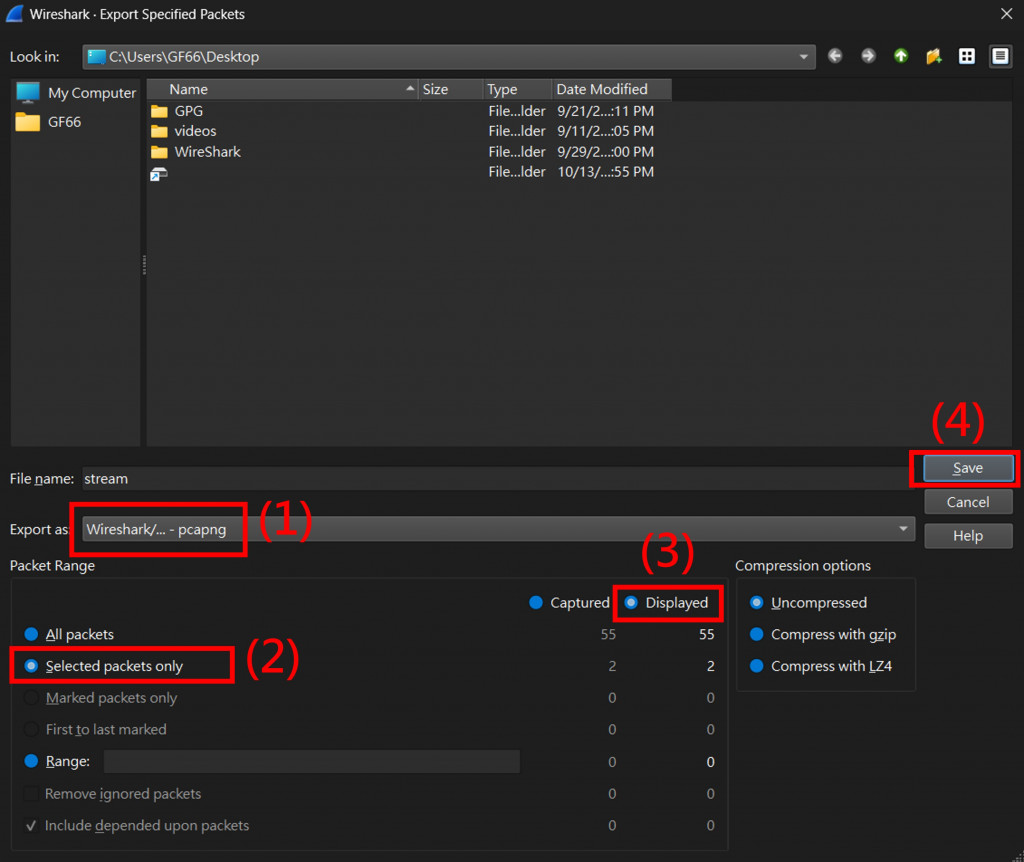Select the videos folder

point(184,131)
